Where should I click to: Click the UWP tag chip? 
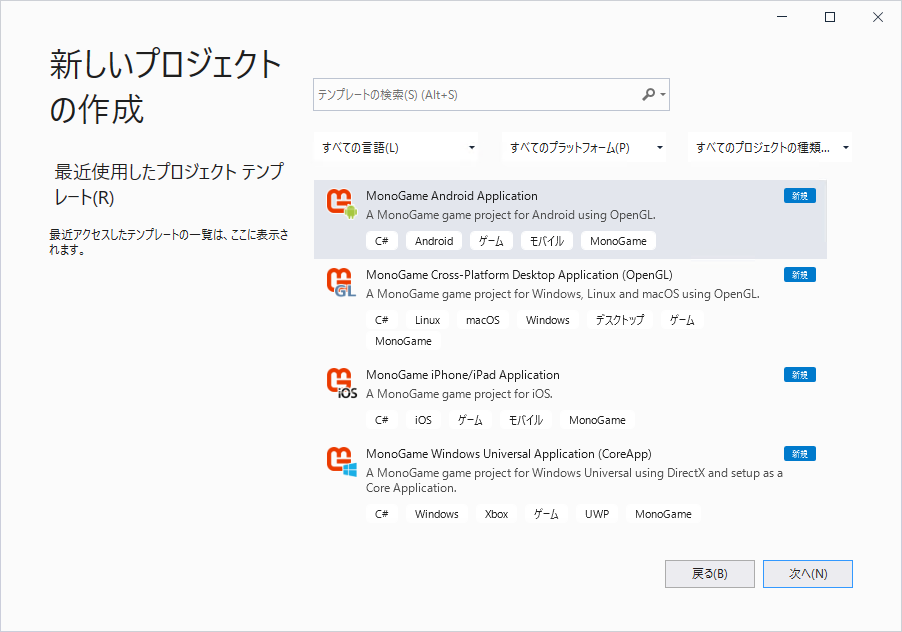(597, 514)
